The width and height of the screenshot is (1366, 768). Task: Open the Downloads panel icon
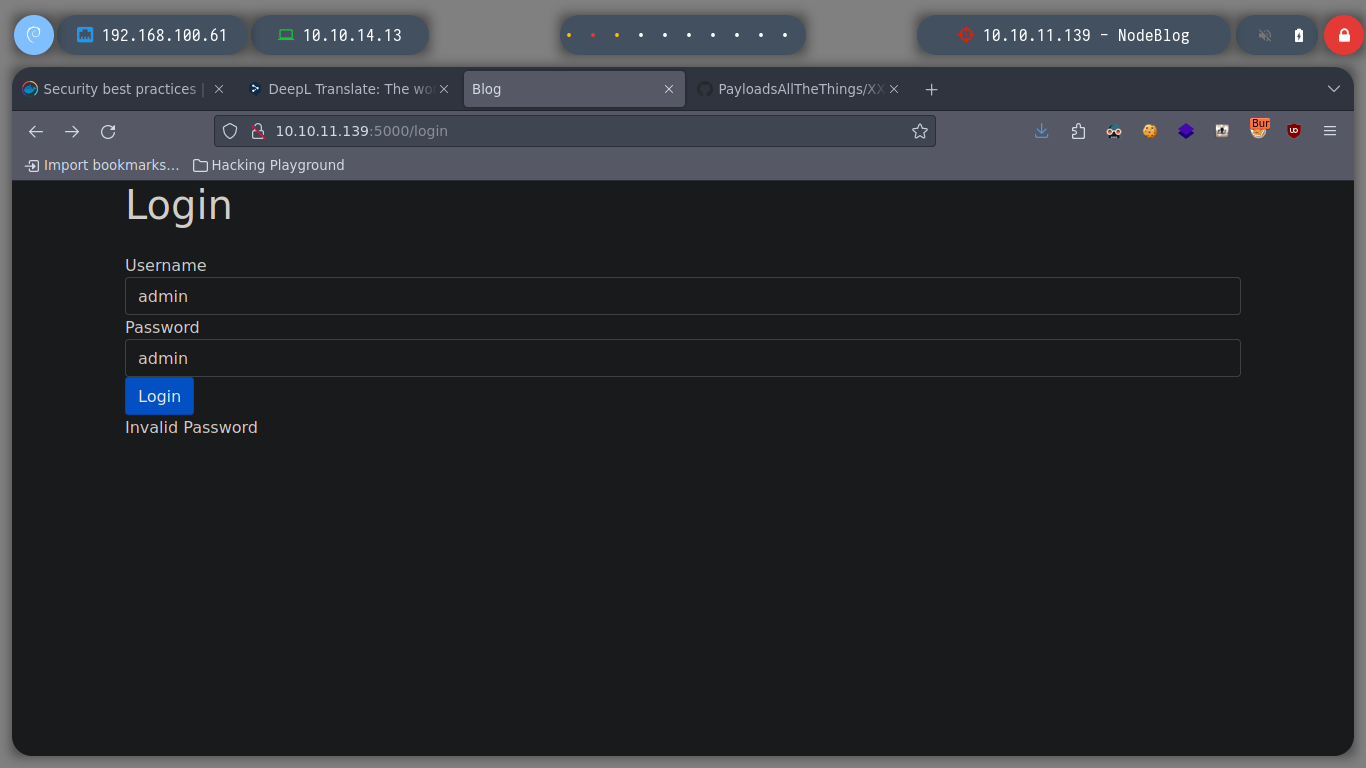tap(1042, 131)
